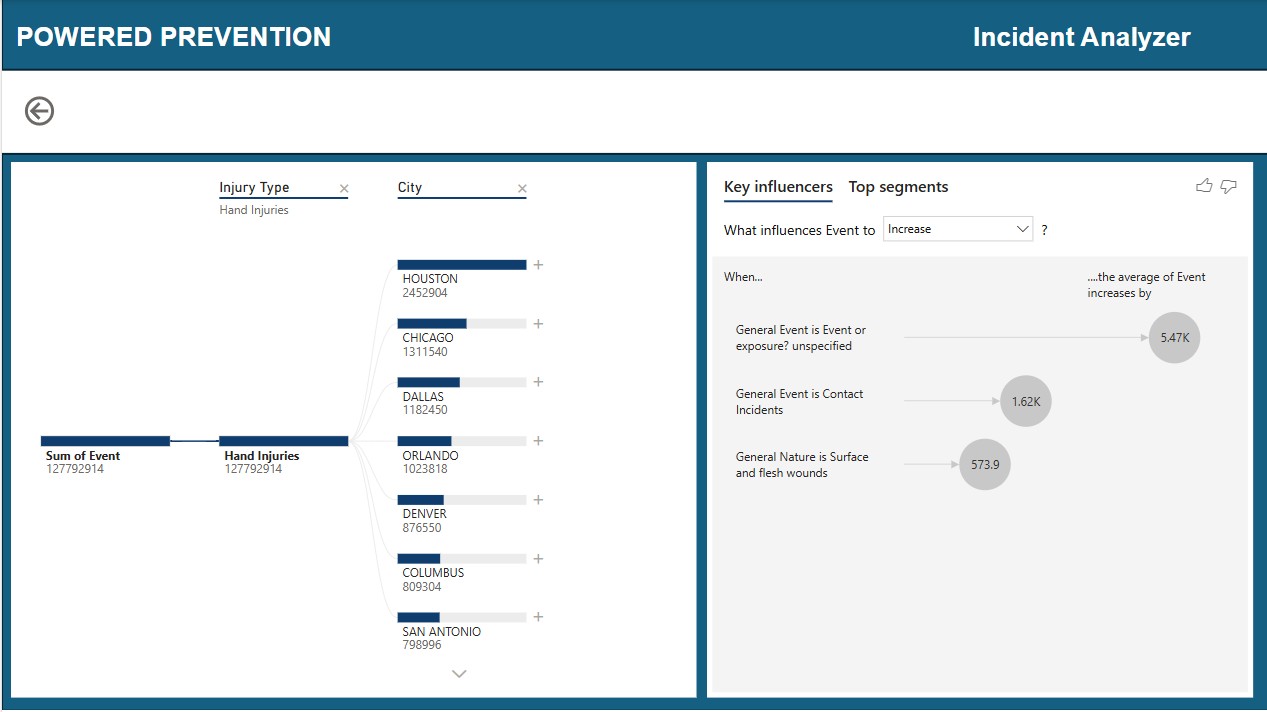Expand the DALLAS node with plus
This screenshot has width=1267, height=712.
(538, 382)
